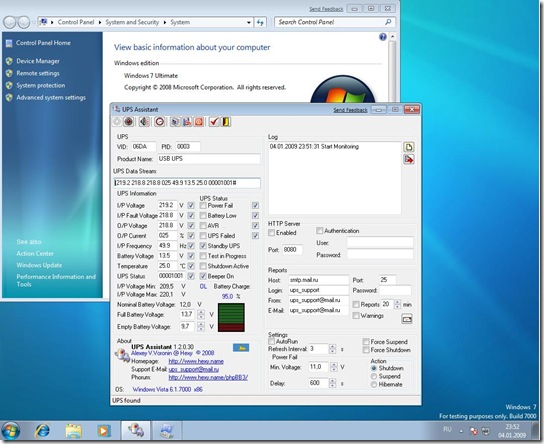The image size is (544, 444).
Task: Click the red round stop-monitoring toolbar button
Action: 129,122
